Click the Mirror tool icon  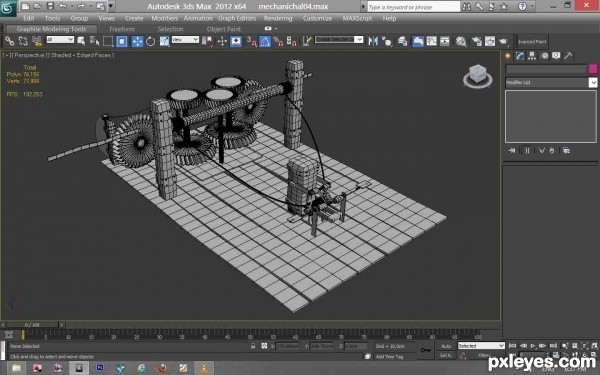(373, 41)
